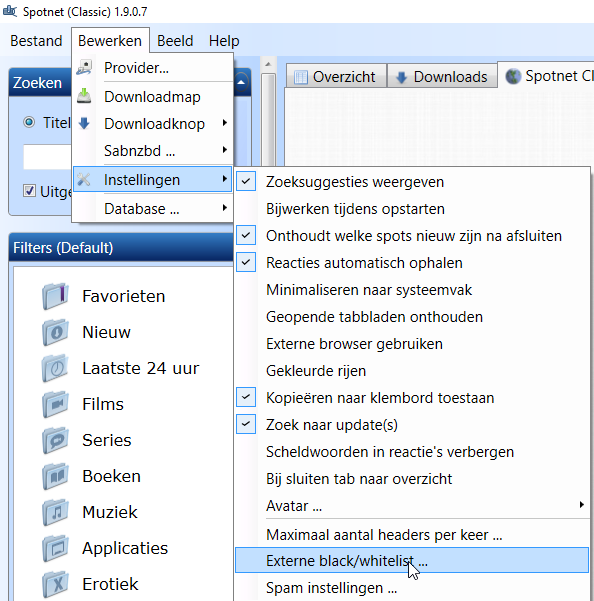Viewport: 594px width, 601px height.
Task: Toggle Zoeksuggesties weergeven option
Action: point(412,182)
